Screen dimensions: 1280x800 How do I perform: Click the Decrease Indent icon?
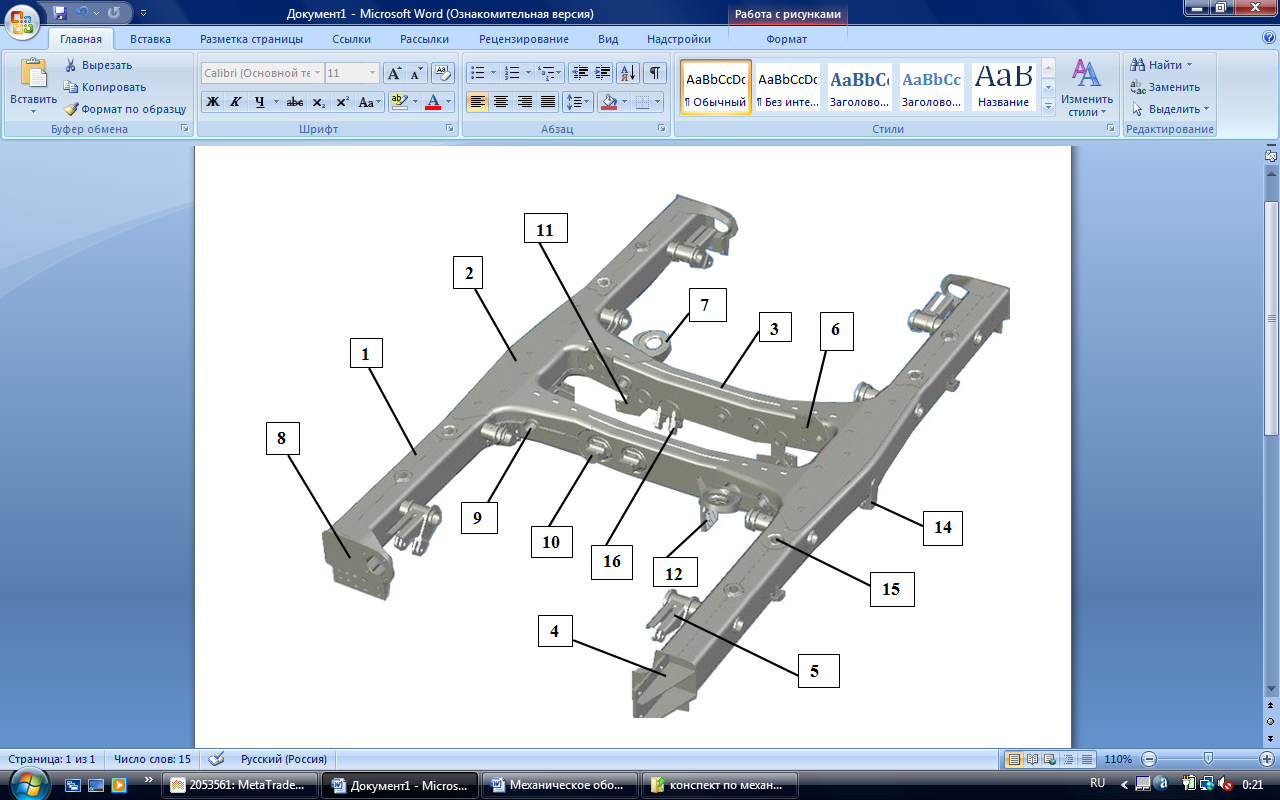pos(580,73)
